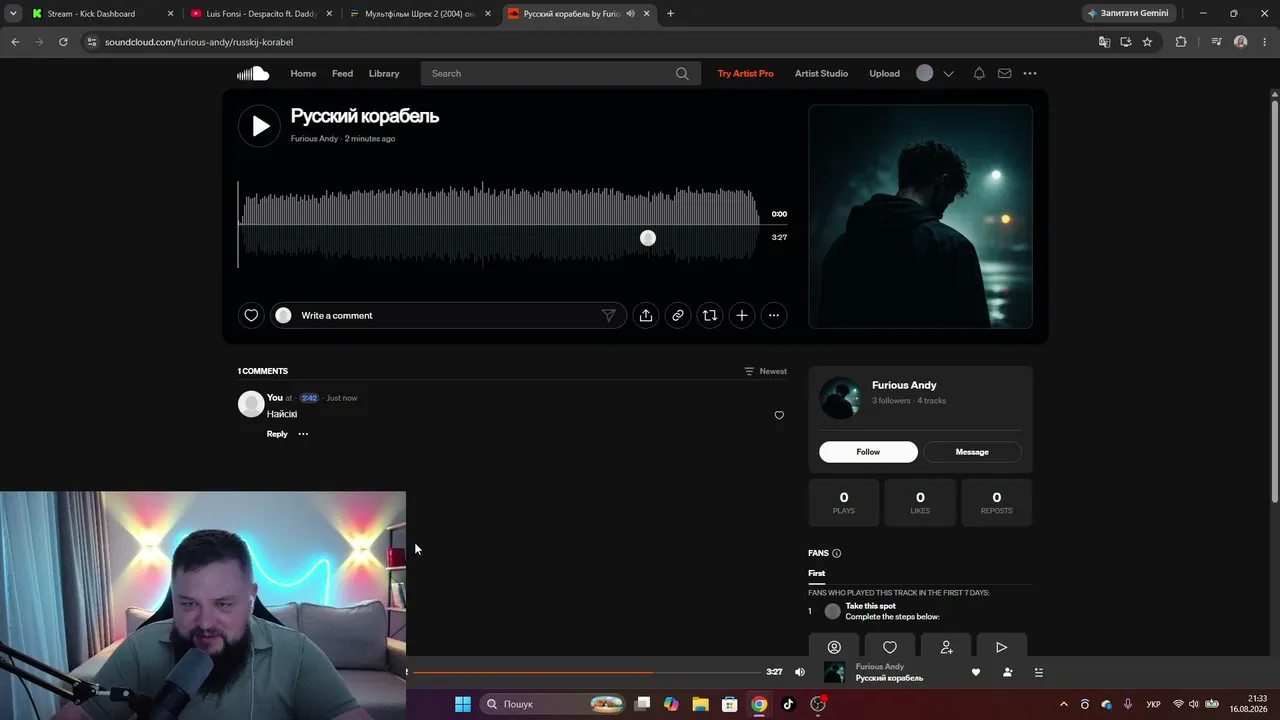Reload the page
1280x720 pixels.
coord(63,42)
